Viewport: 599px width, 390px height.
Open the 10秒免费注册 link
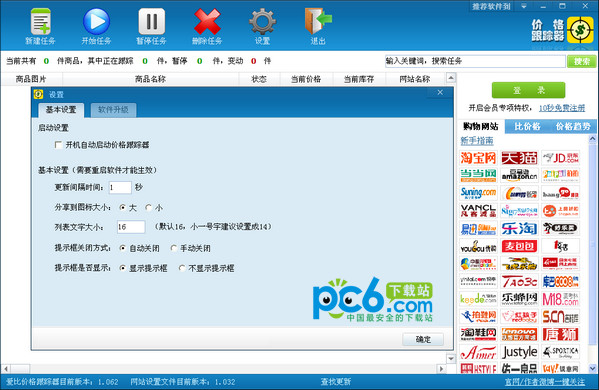[x=562, y=108]
